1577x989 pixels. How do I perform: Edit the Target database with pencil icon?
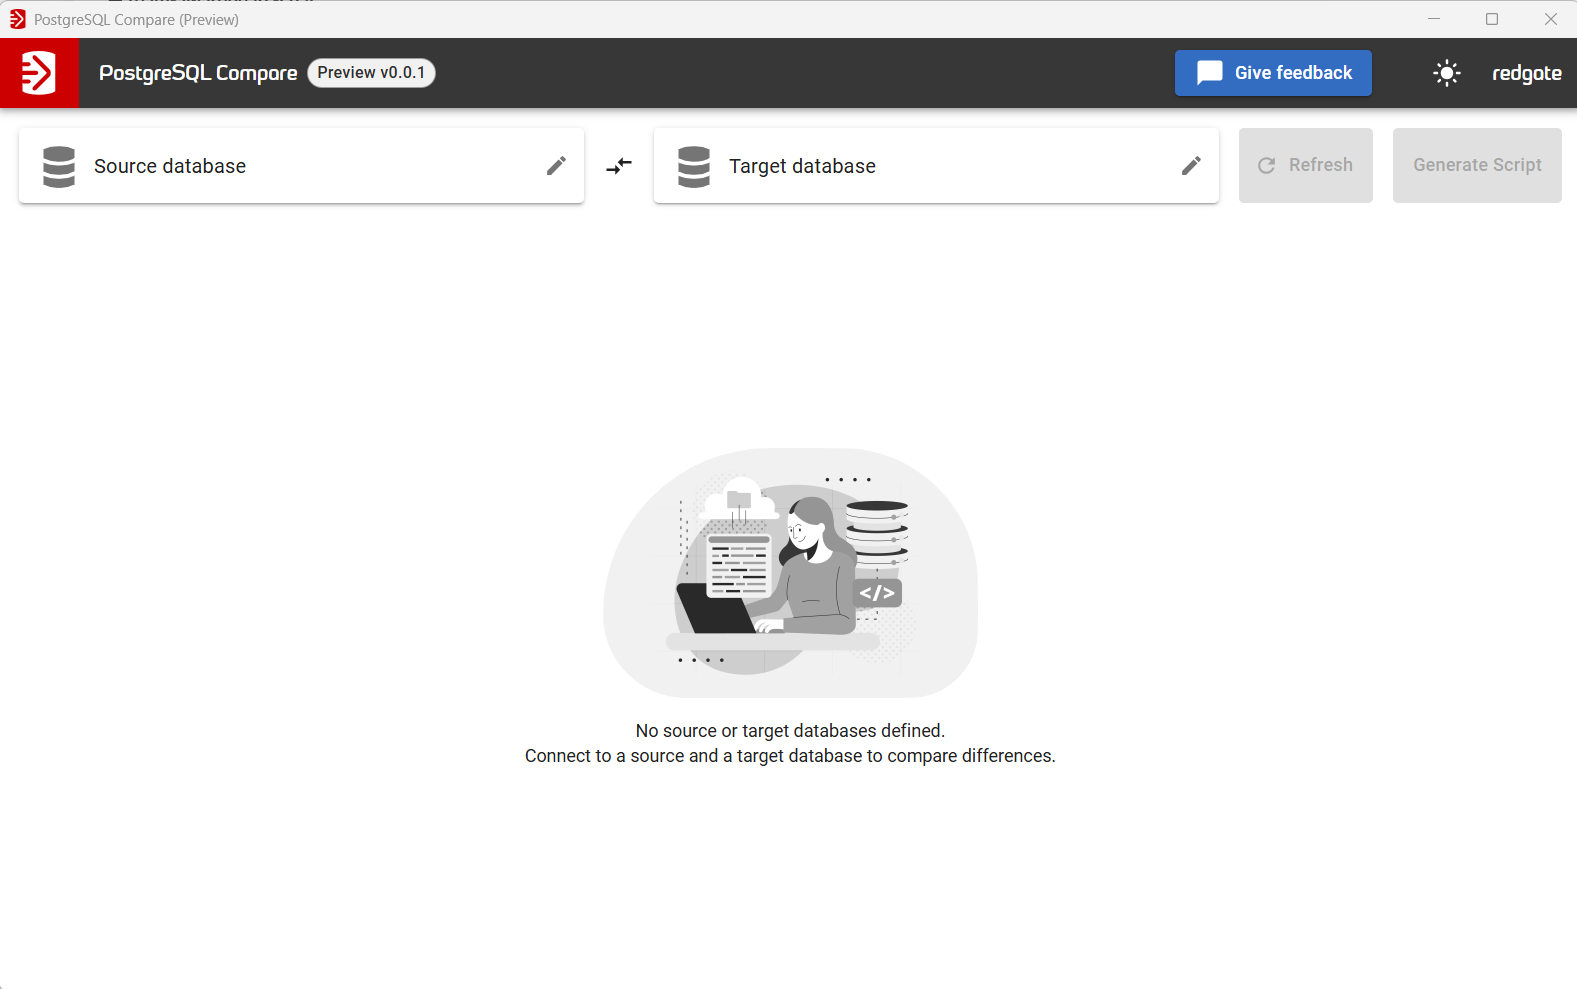click(1190, 166)
